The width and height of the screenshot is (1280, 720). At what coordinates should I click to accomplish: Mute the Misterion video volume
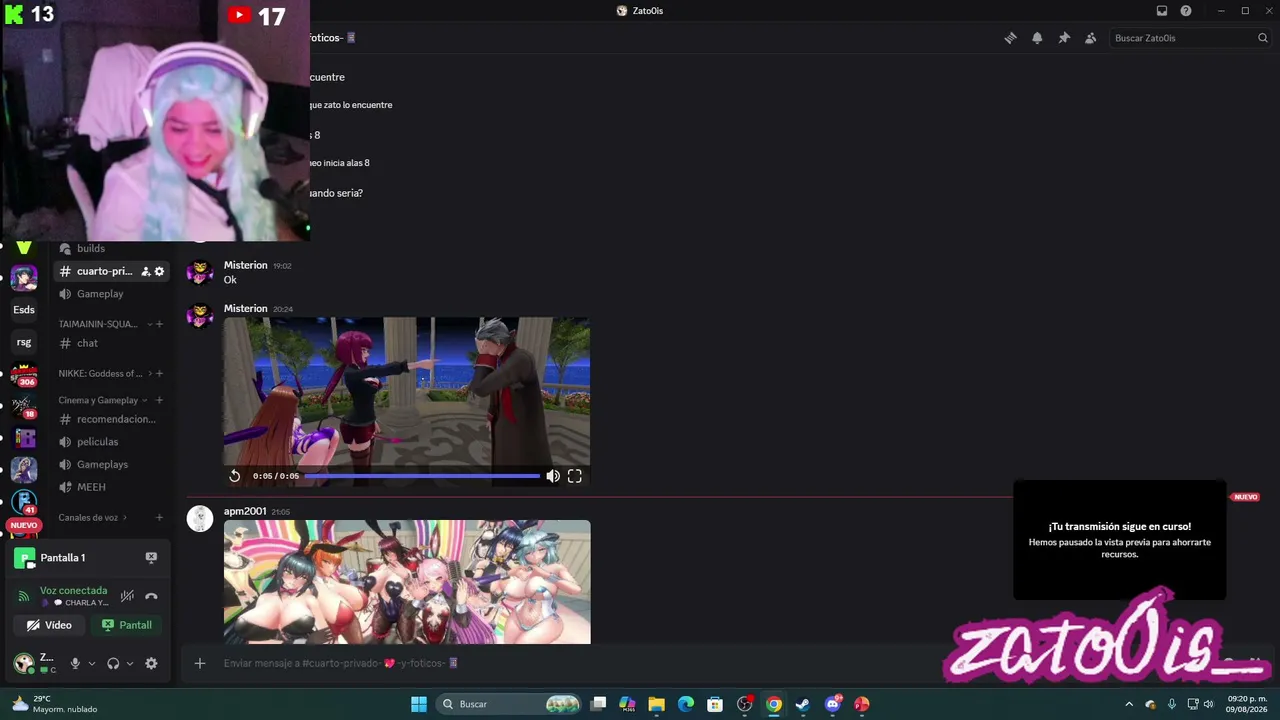click(553, 476)
